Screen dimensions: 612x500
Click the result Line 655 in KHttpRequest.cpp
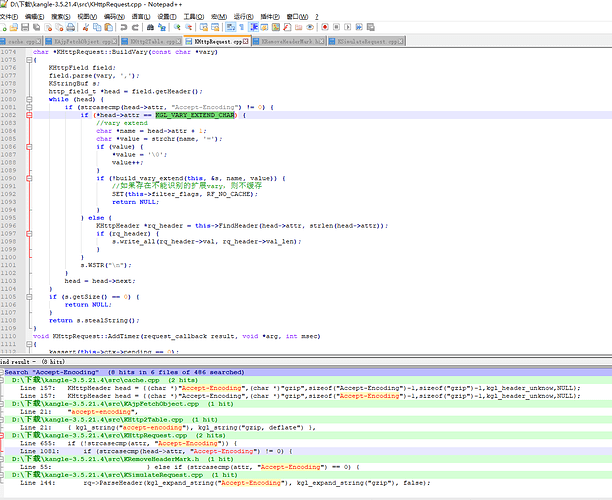(x=129, y=443)
